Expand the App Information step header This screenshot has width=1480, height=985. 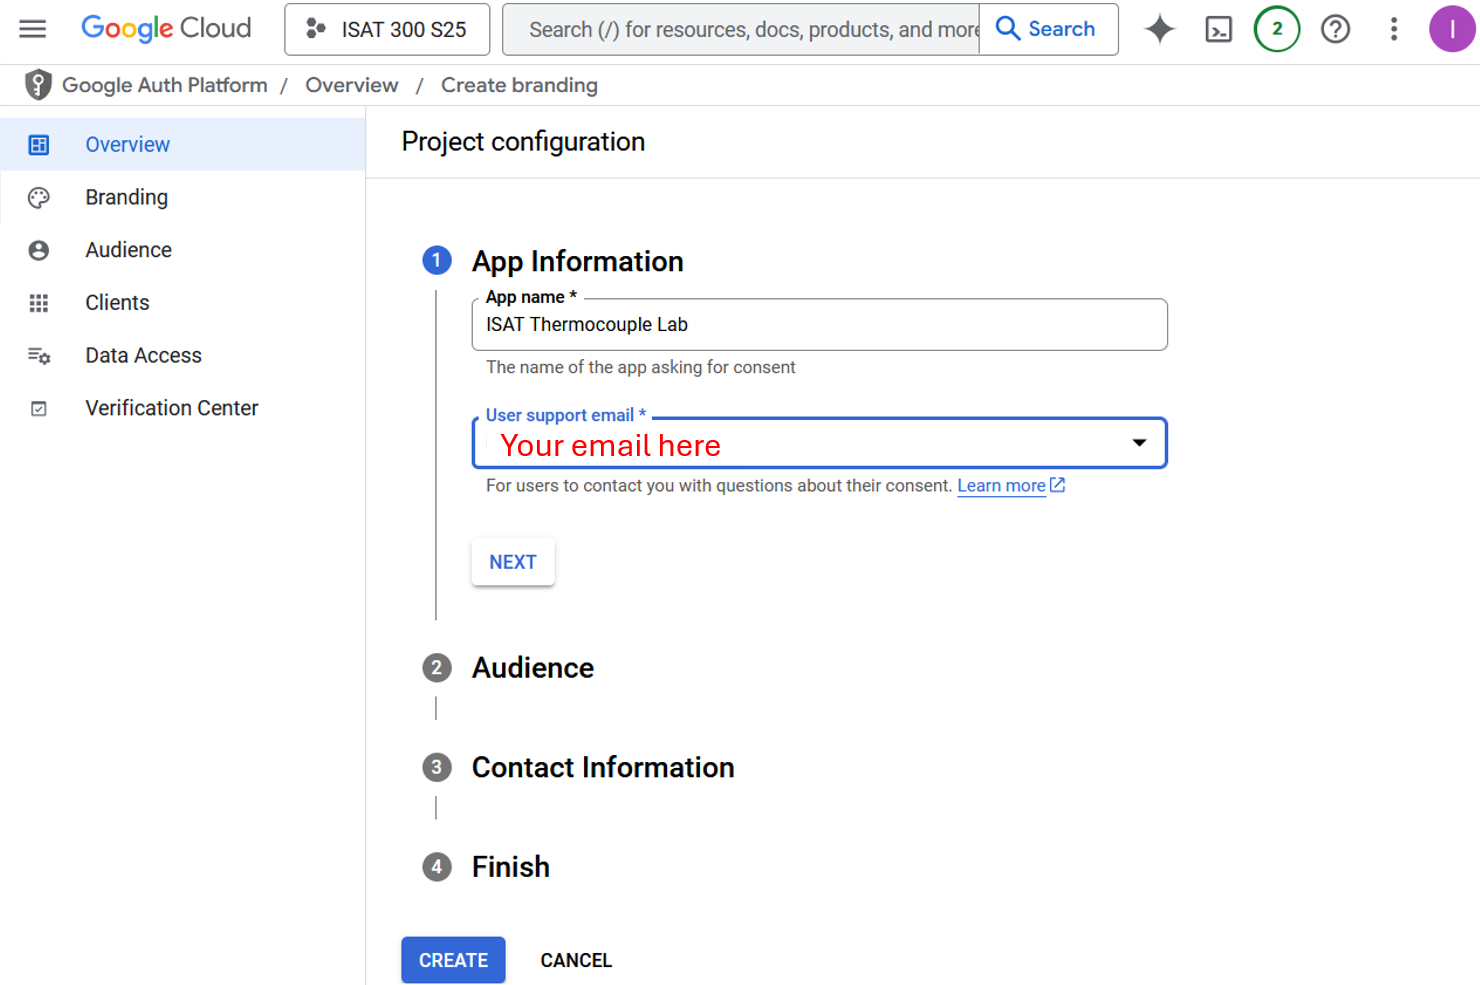[x=577, y=261]
